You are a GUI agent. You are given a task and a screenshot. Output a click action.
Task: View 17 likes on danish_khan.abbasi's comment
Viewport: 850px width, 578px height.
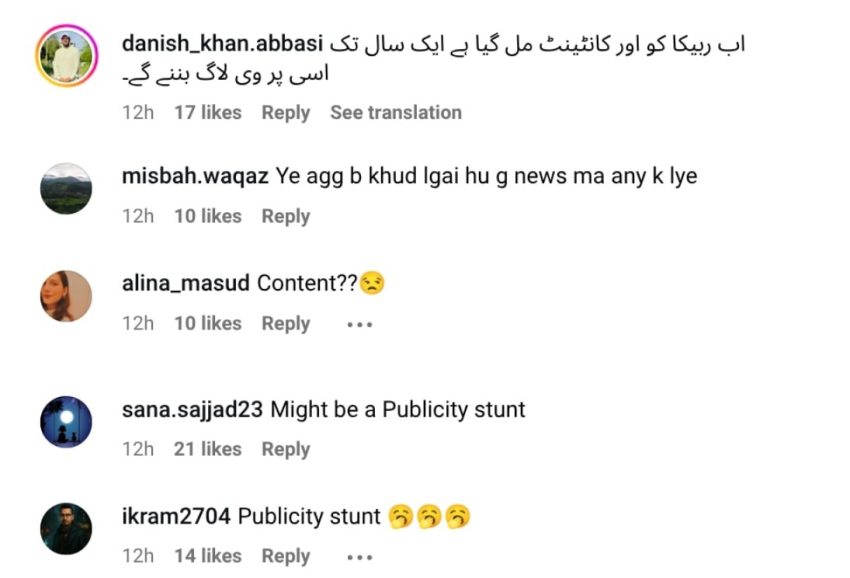(206, 112)
